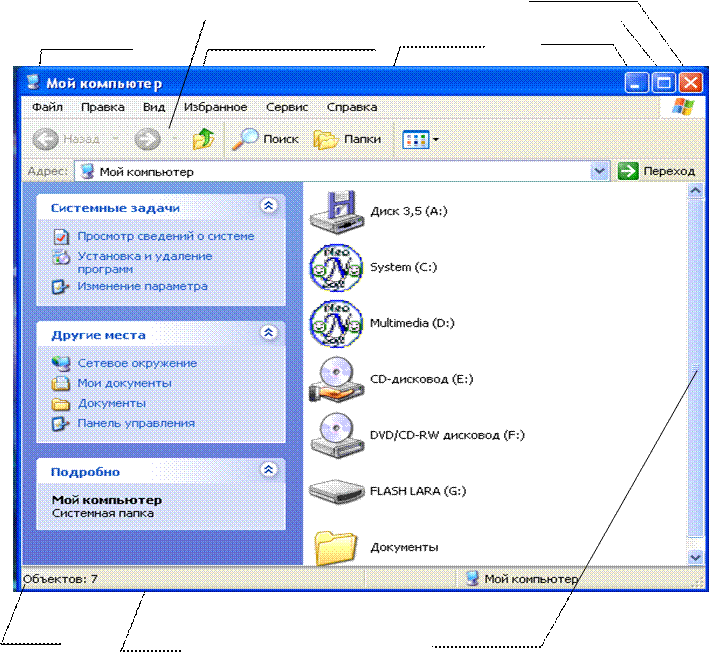Select the Multimedia (D:) drive icon
The height and width of the screenshot is (652, 709).
coord(336,324)
